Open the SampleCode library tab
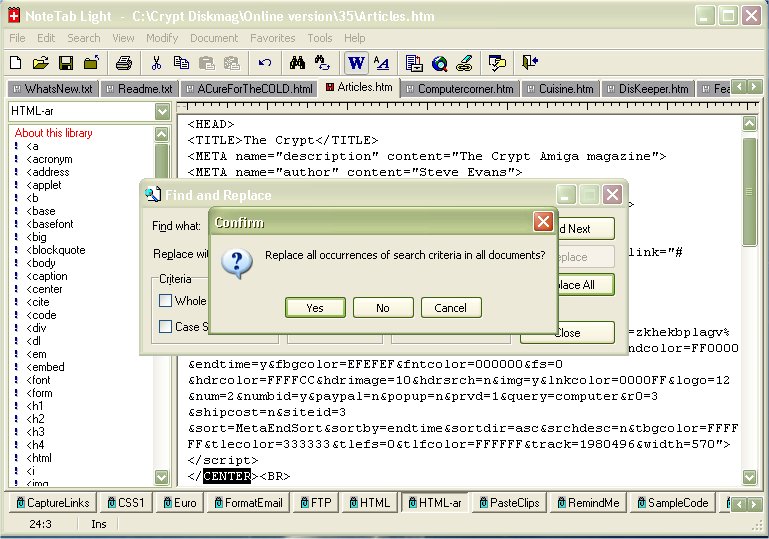 (673, 503)
